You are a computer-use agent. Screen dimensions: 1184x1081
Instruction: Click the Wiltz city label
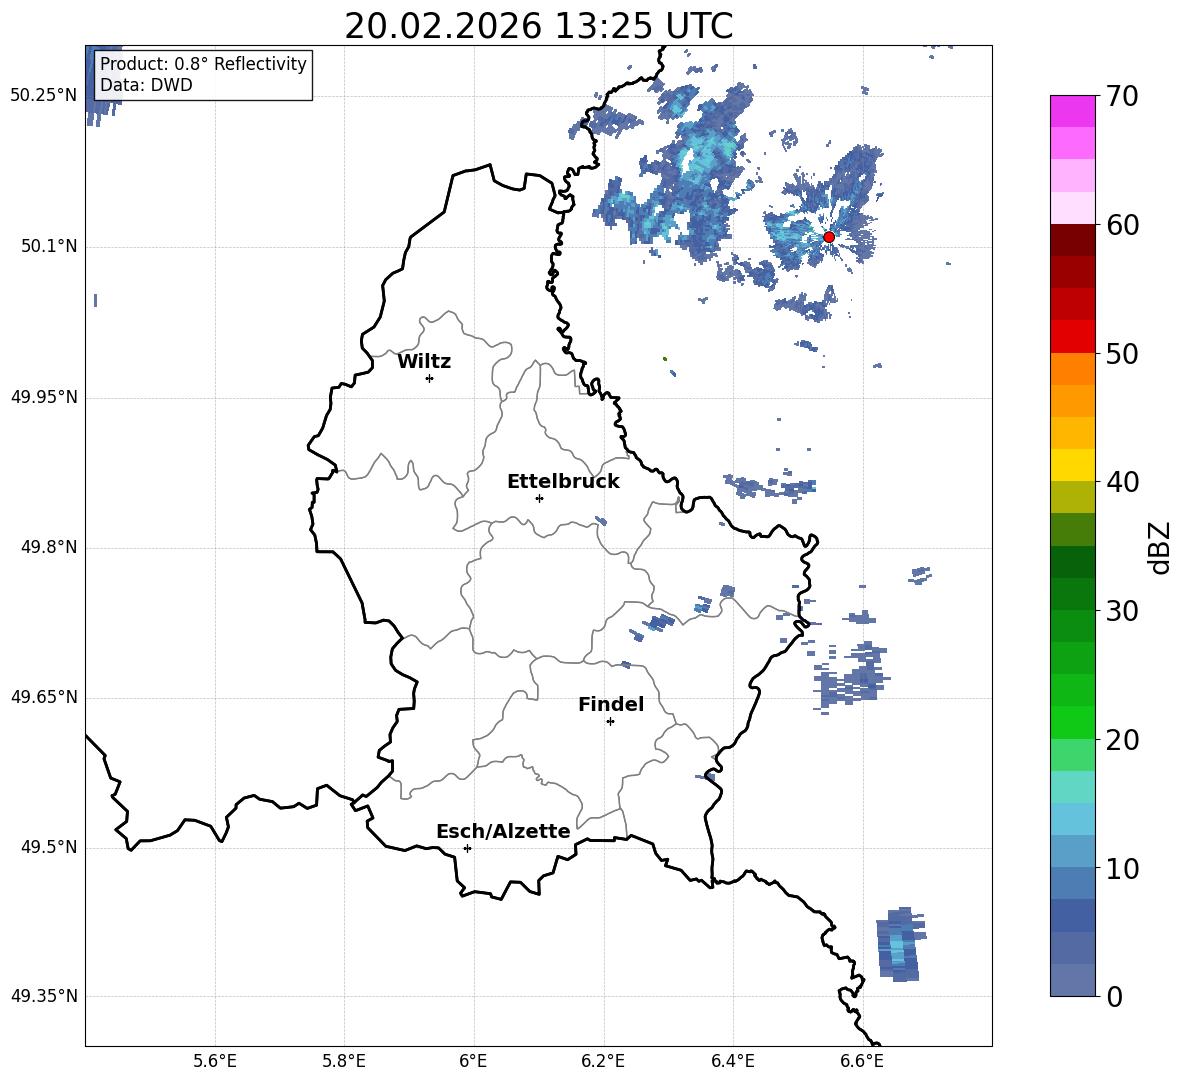[424, 362]
